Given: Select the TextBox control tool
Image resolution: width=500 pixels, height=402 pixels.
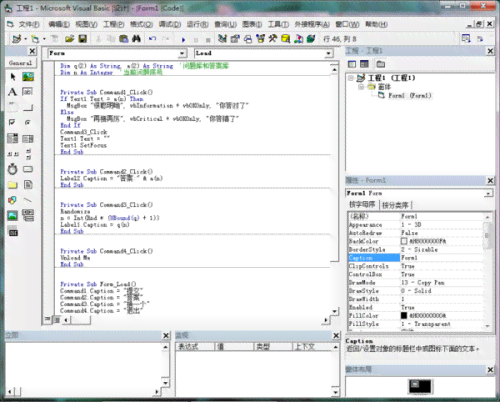Looking at the screenshot, I should (28, 92).
